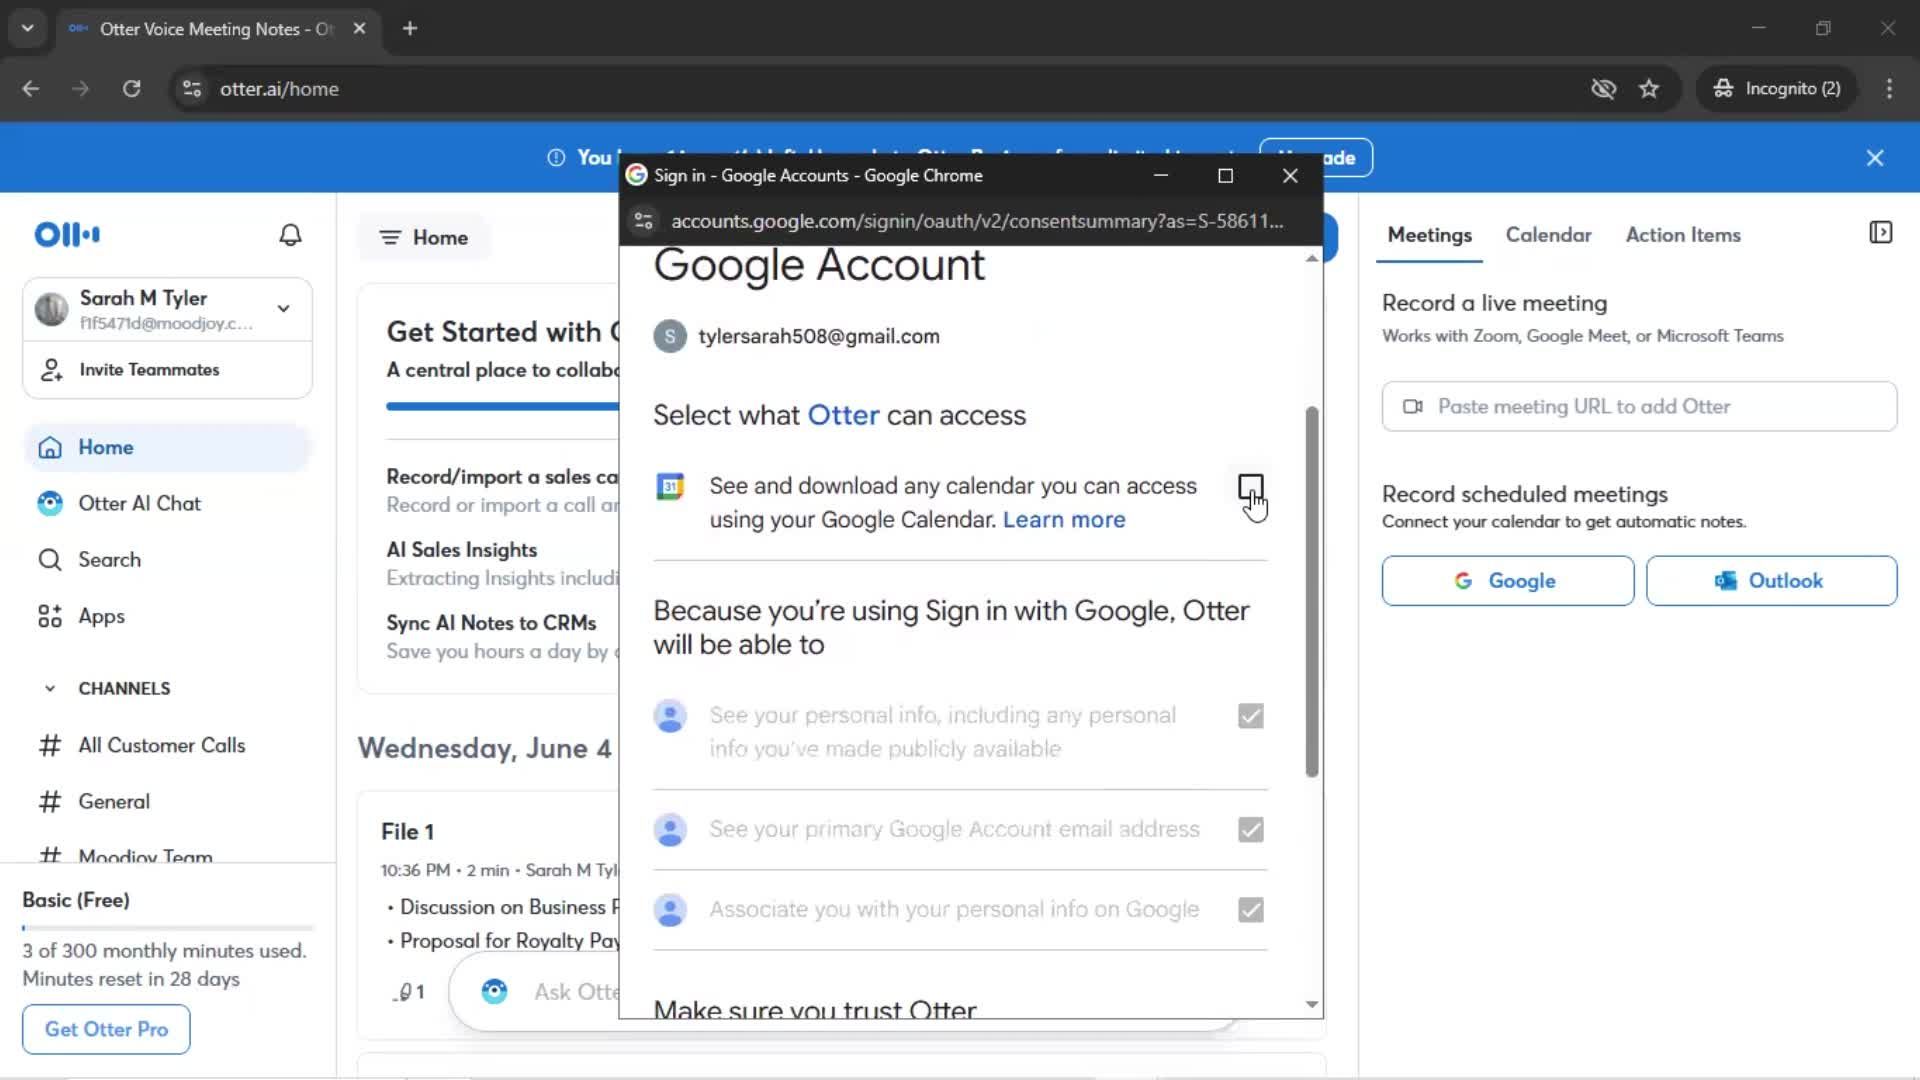The width and height of the screenshot is (1920, 1080).
Task: Go back in browser history
Action: tap(31, 89)
